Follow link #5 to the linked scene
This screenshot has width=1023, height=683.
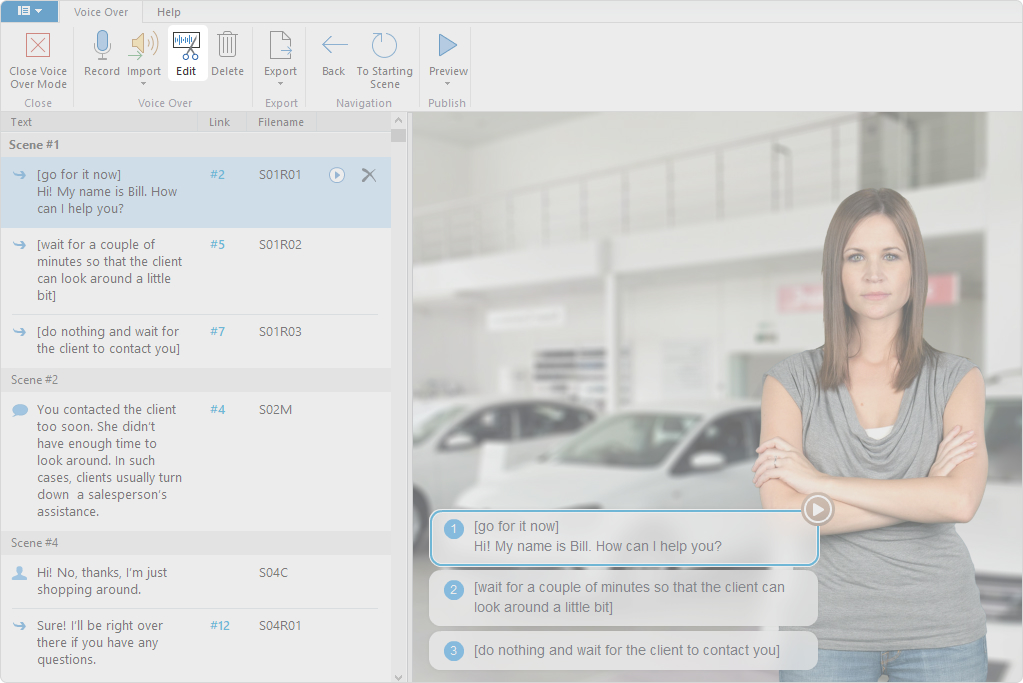(217, 244)
